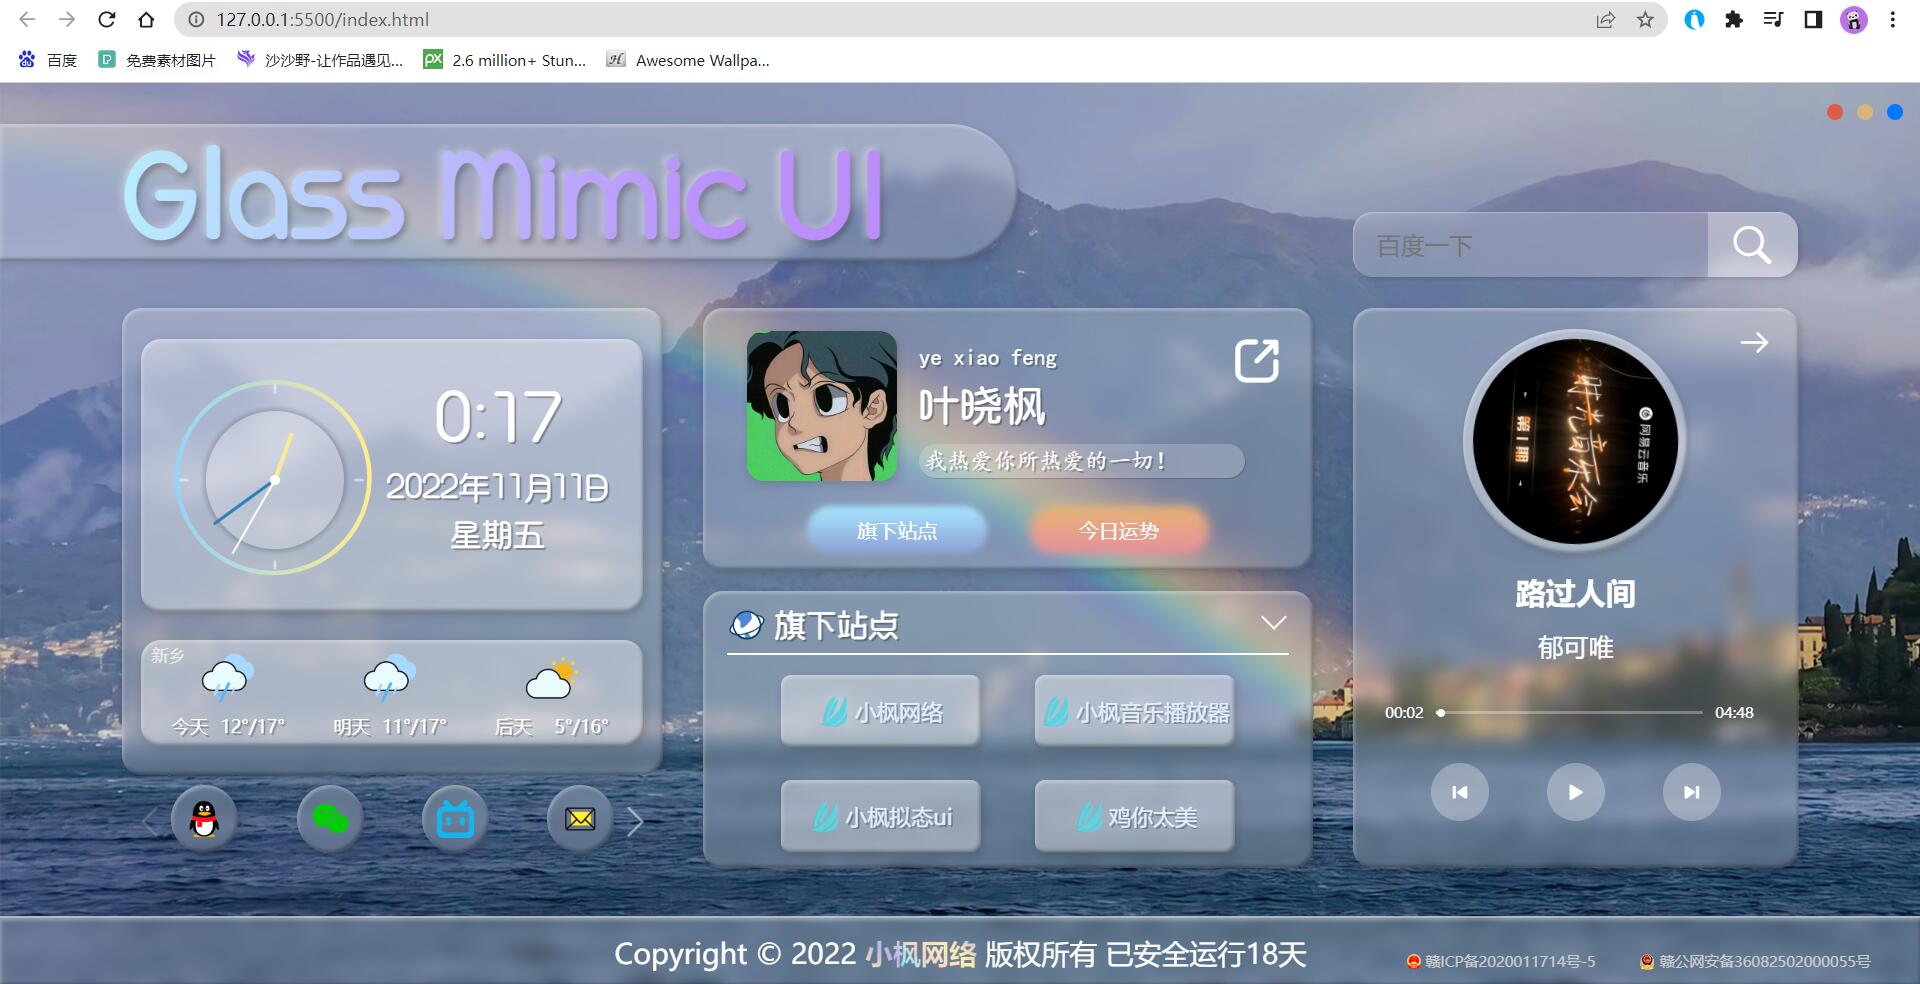The height and width of the screenshot is (984, 1920).
Task: Click the 今日运势 orange button
Action: (x=1118, y=531)
